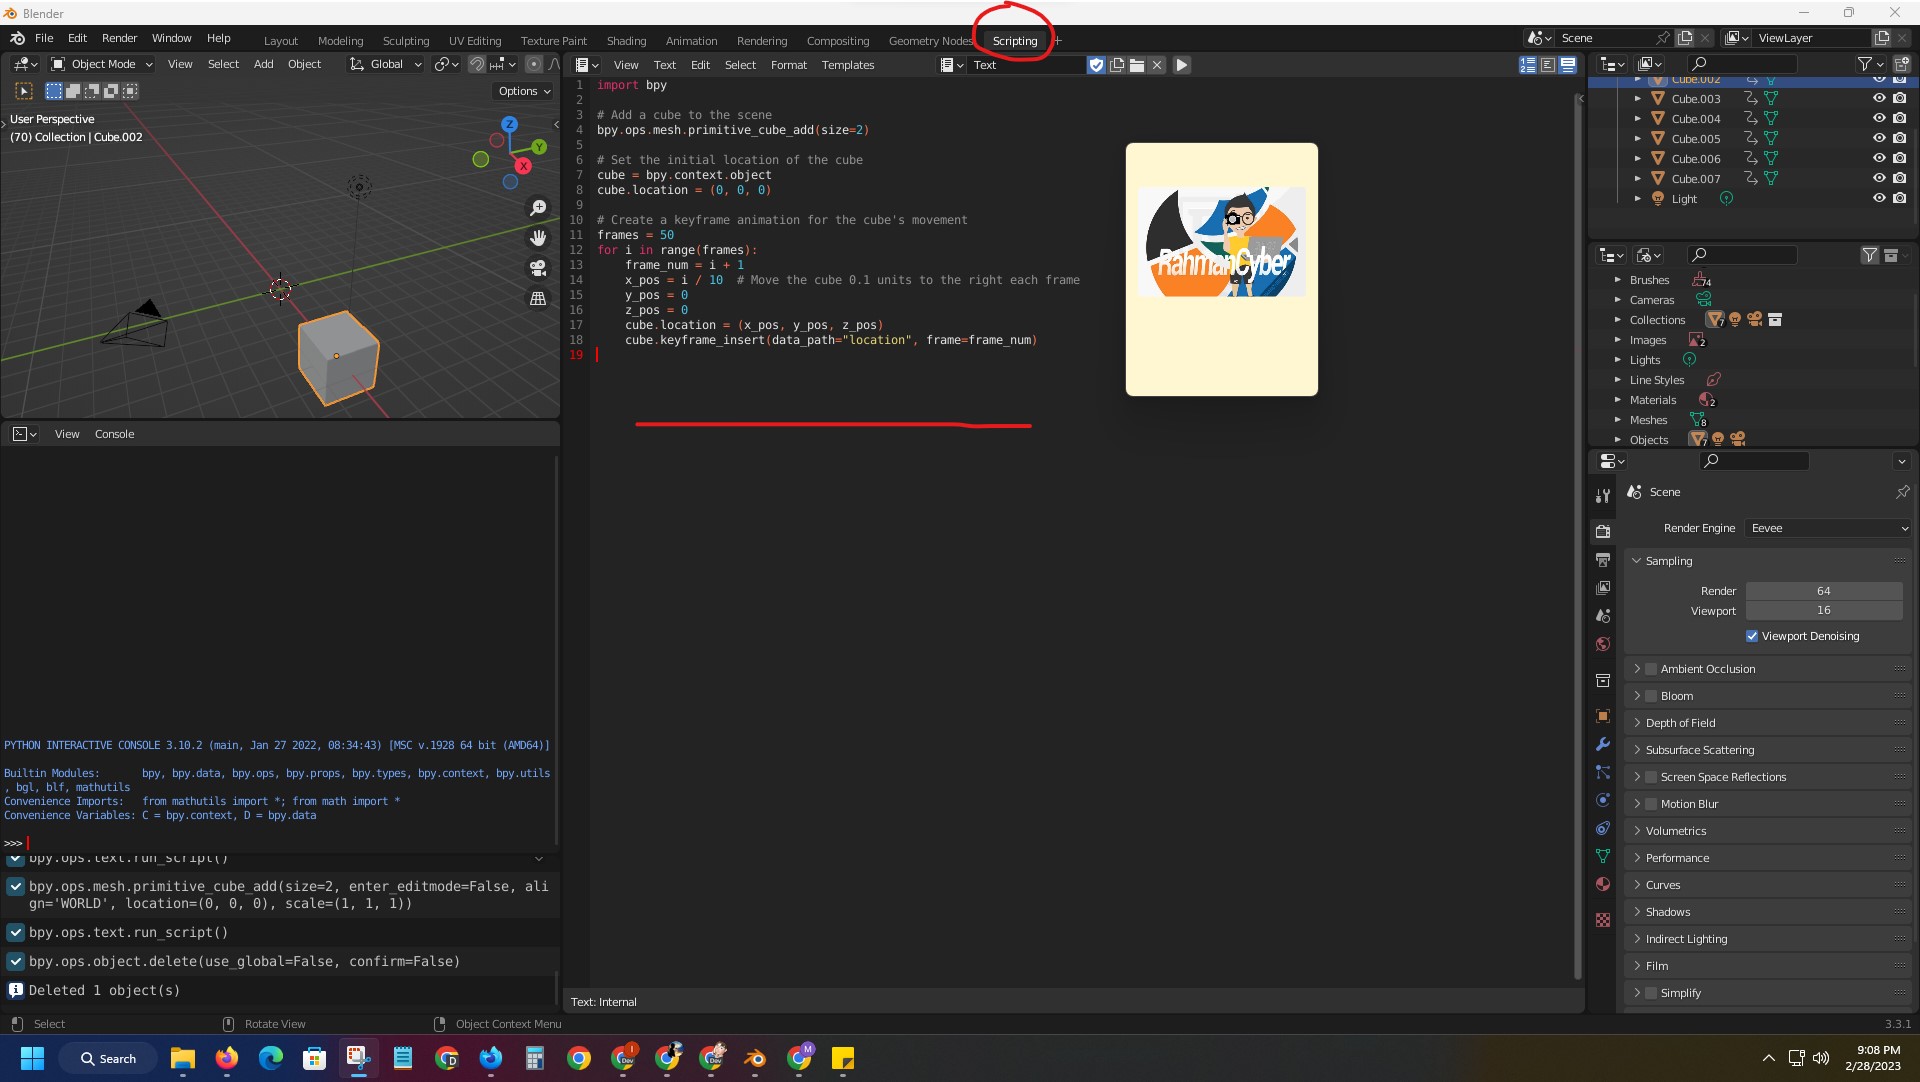Click the Options button in the viewport
Screen dimensions: 1920x1082
tap(524, 91)
